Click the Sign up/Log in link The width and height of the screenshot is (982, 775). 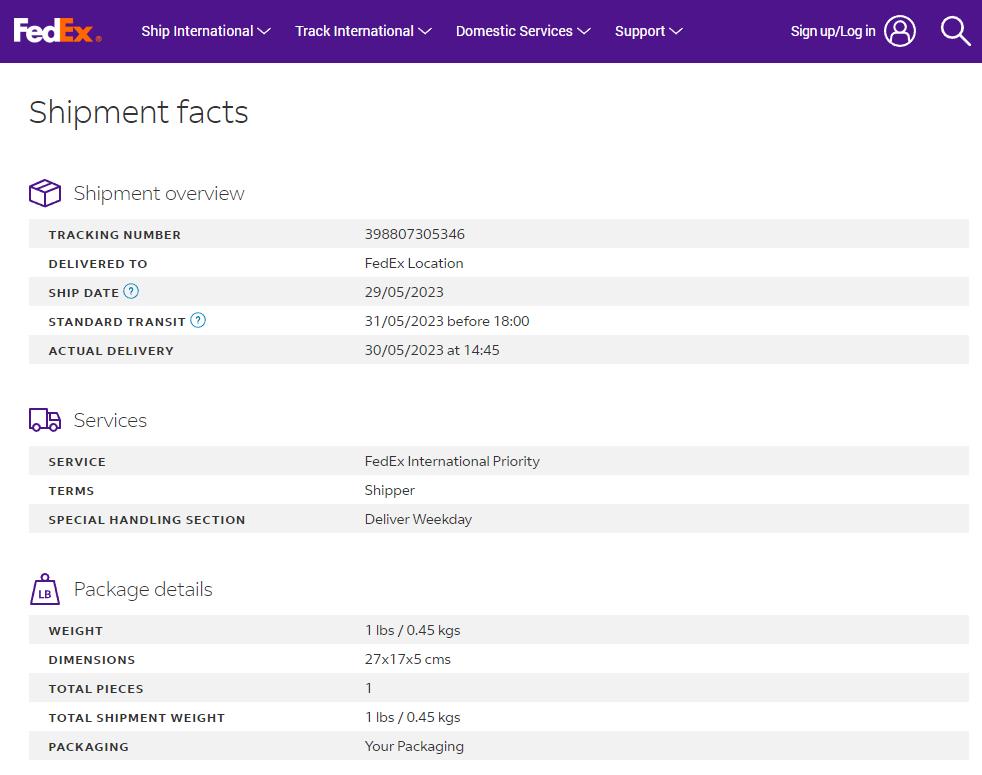[x=833, y=31]
